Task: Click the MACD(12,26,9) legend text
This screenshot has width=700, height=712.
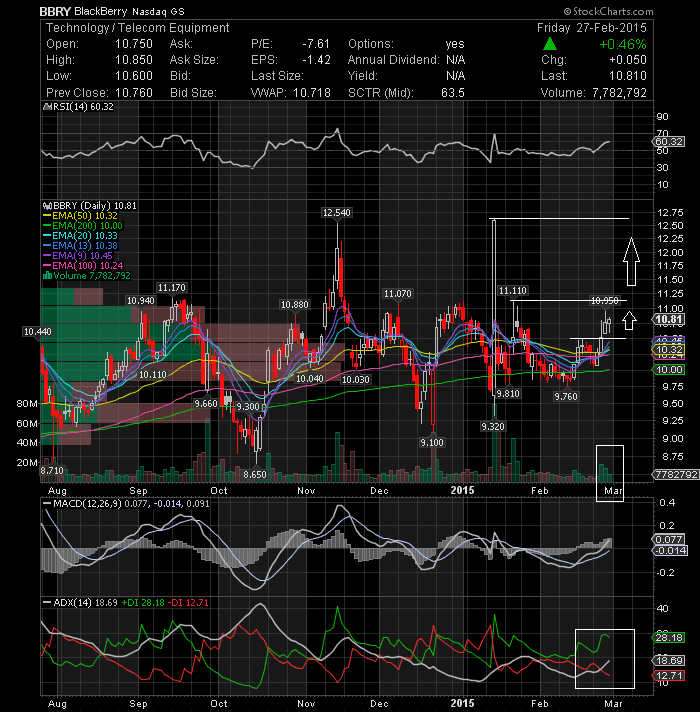Action: [x=87, y=504]
